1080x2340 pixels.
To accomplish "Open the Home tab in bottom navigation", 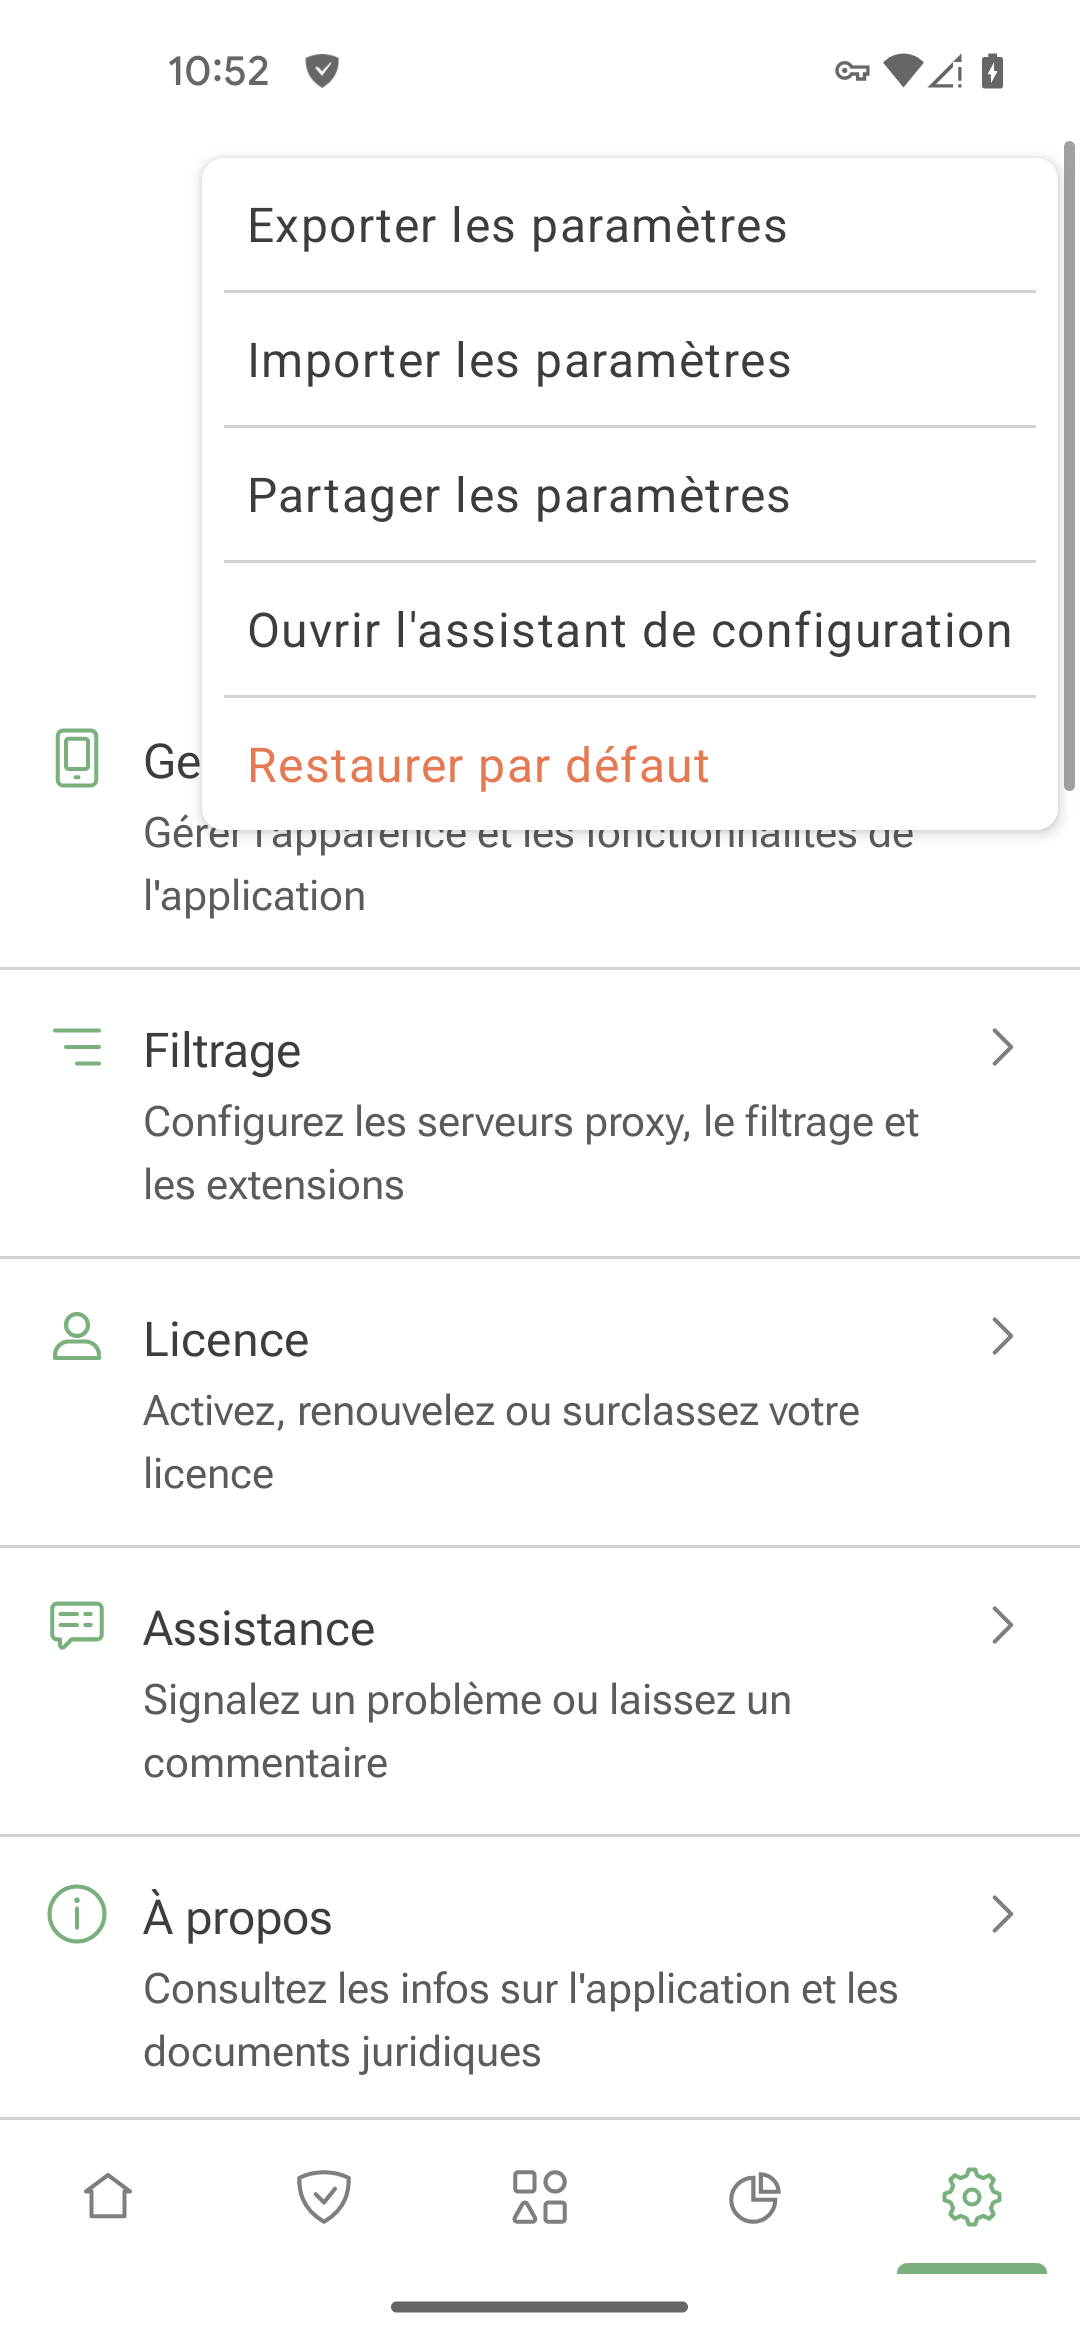I will (108, 2197).
